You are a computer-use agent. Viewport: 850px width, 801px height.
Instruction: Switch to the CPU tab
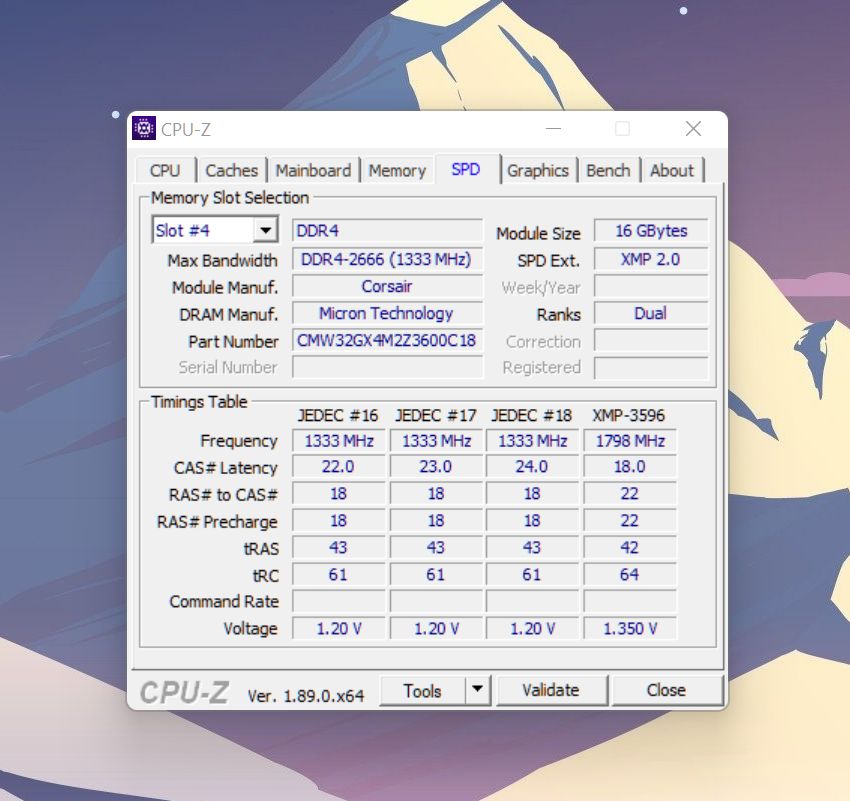click(x=165, y=170)
